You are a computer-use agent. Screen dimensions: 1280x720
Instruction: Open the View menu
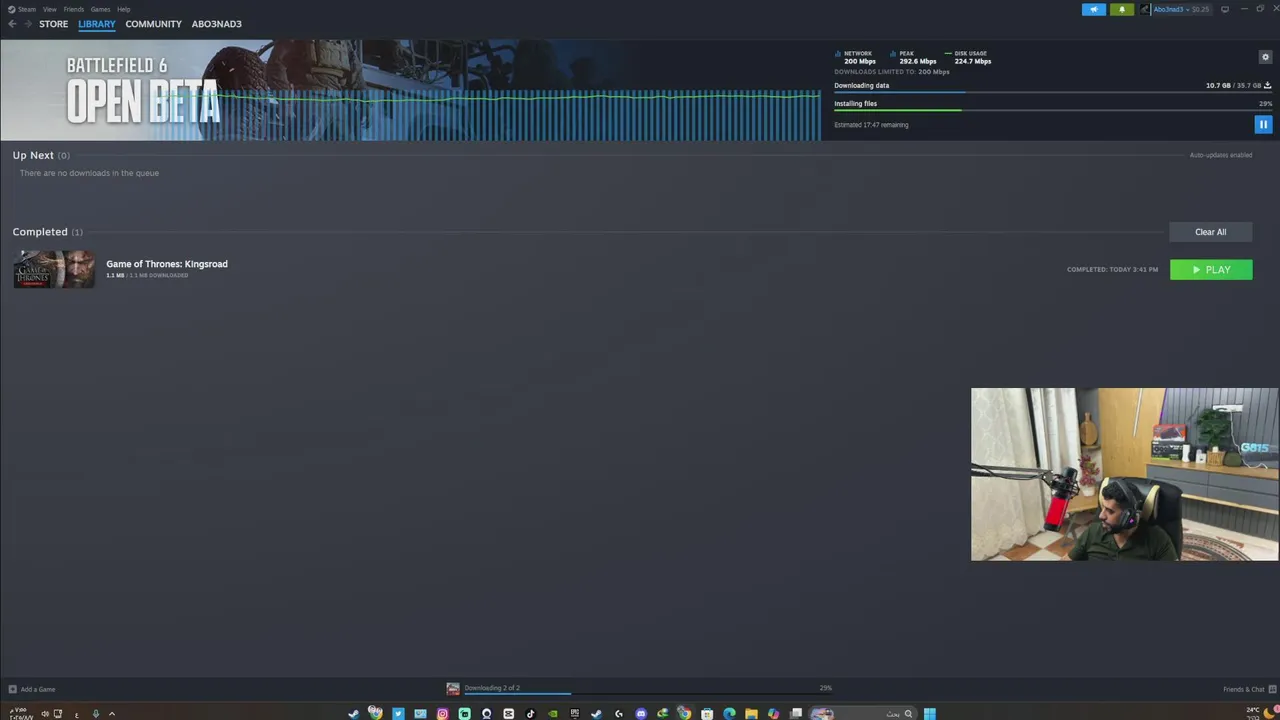click(49, 9)
